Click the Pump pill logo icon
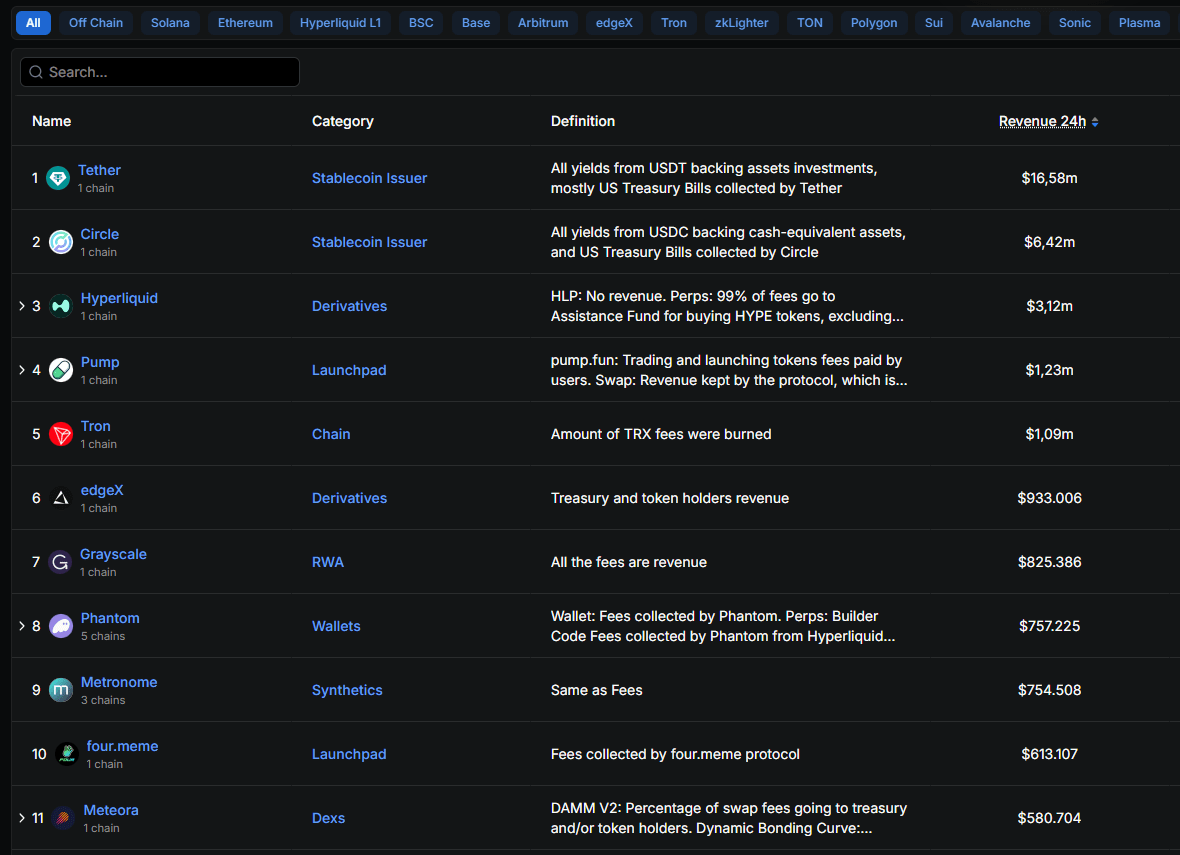Viewport: 1180px width, 855px height. (x=61, y=370)
